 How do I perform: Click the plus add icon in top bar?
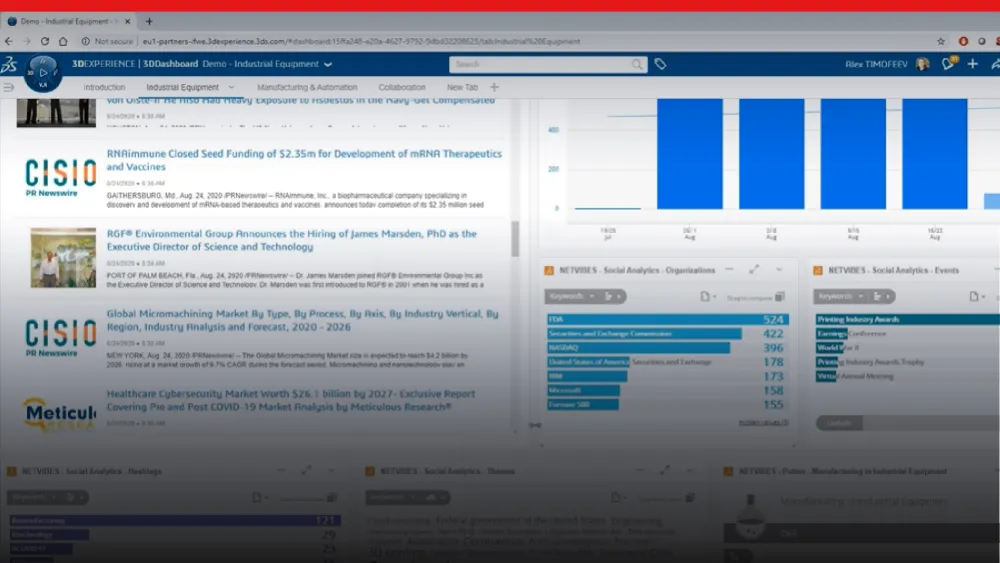(x=973, y=64)
